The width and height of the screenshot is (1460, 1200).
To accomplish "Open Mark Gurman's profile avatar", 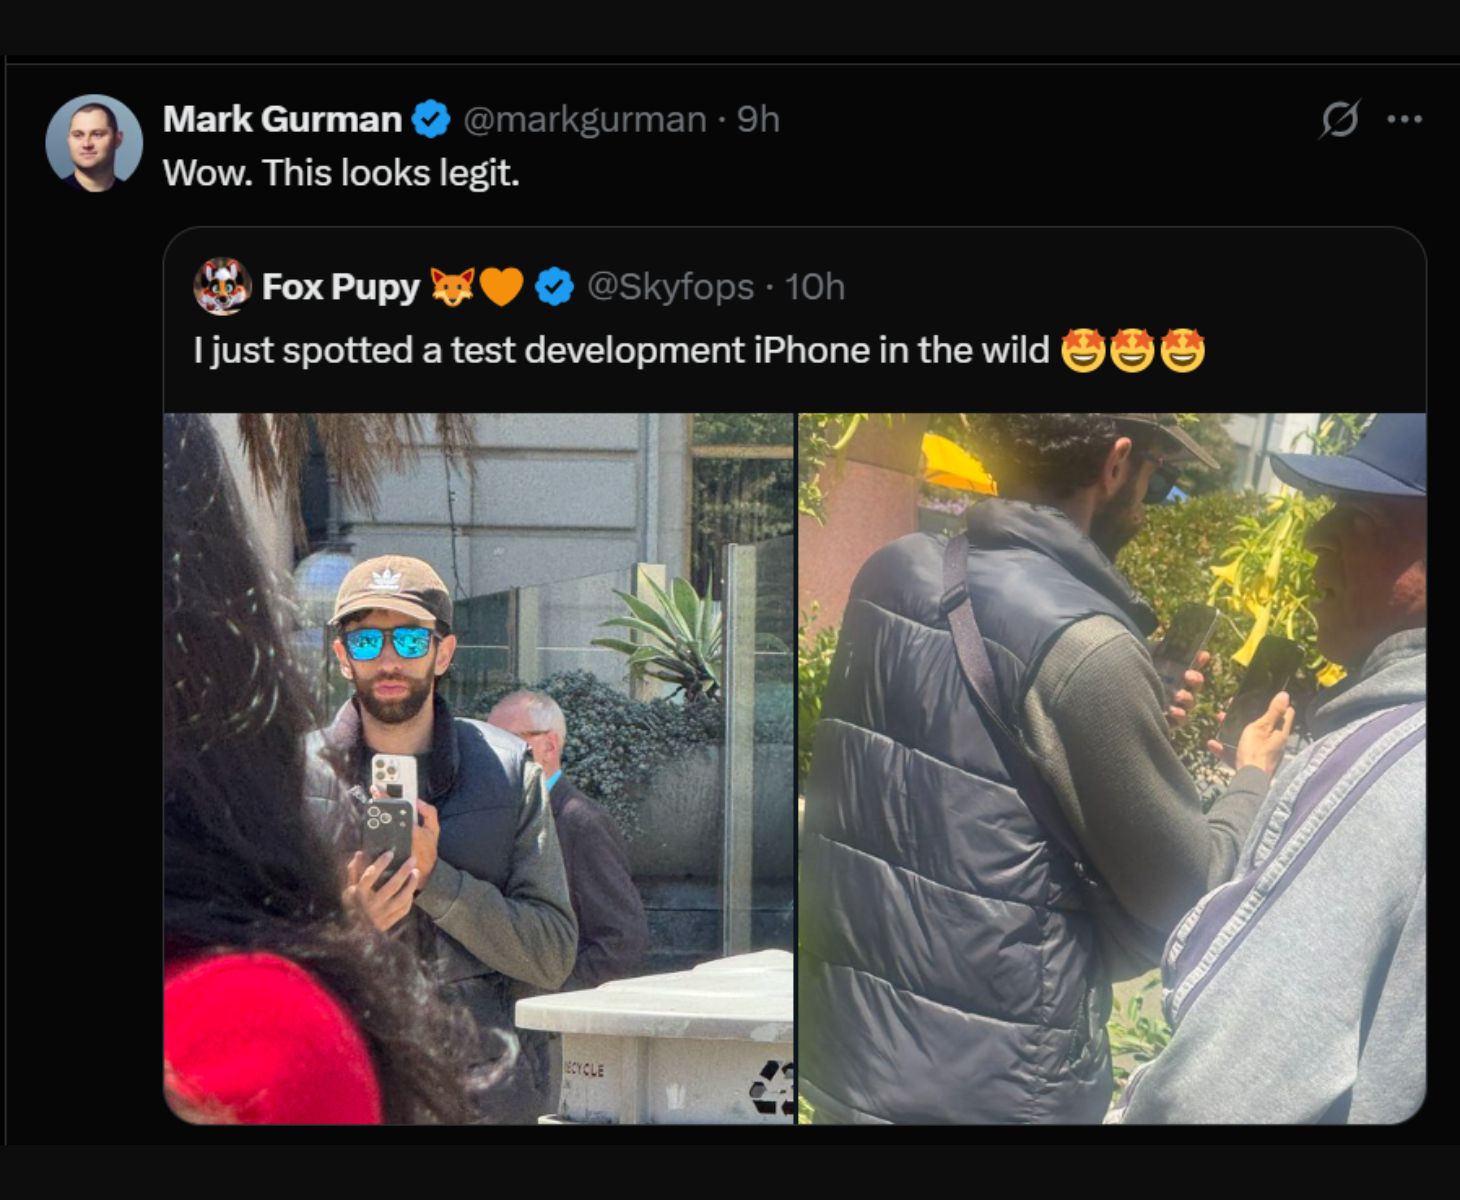I will click(94, 143).
